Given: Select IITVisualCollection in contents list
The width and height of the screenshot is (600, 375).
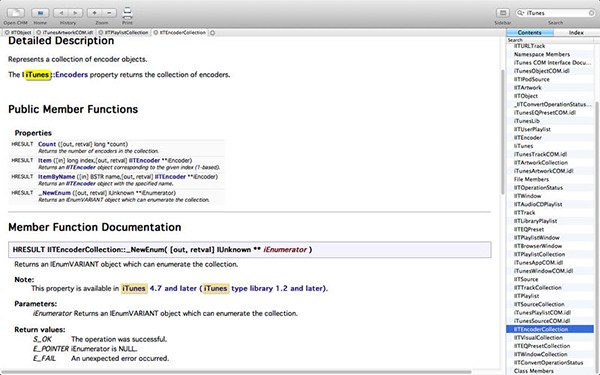Looking at the screenshot, I should [x=538, y=338].
